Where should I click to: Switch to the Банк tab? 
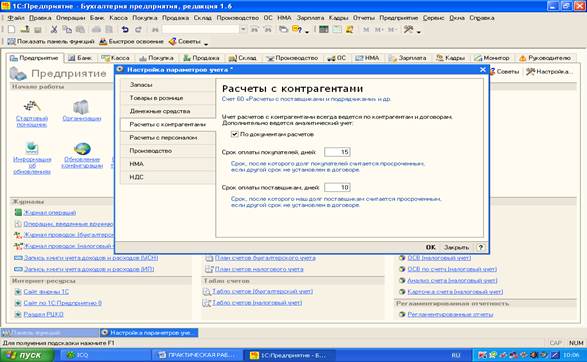pos(80,58)
